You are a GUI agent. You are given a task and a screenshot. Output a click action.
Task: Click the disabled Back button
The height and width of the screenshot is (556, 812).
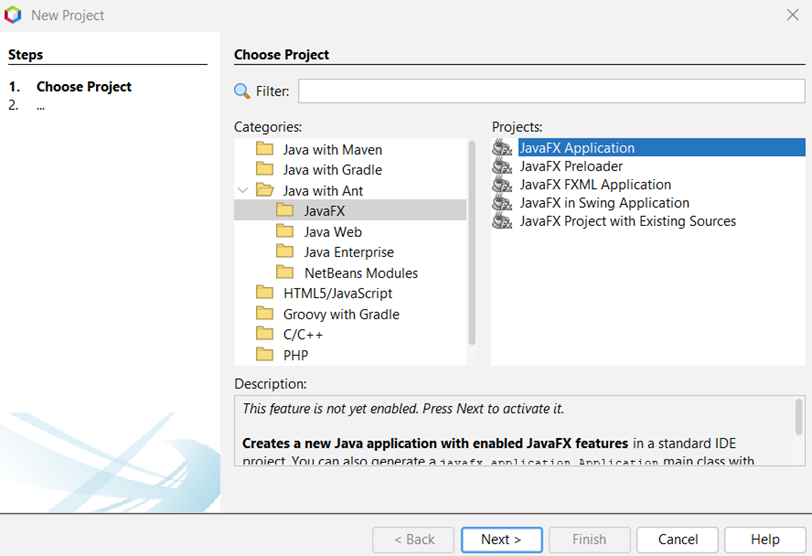[x=413, y=539]
